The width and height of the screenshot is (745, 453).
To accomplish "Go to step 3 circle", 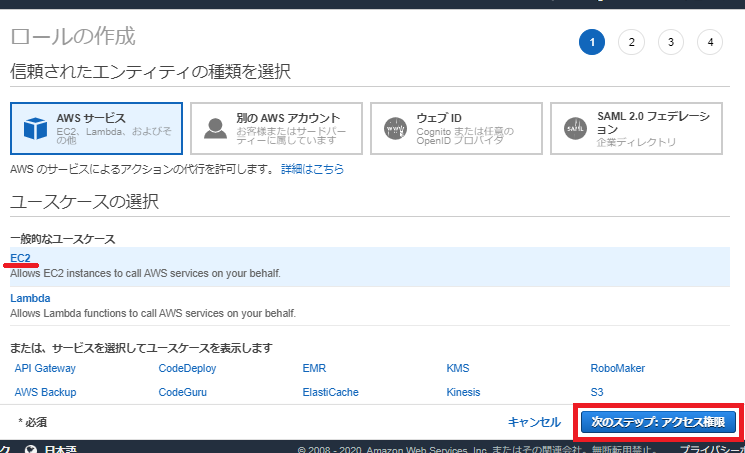I will tap(671, 42).
